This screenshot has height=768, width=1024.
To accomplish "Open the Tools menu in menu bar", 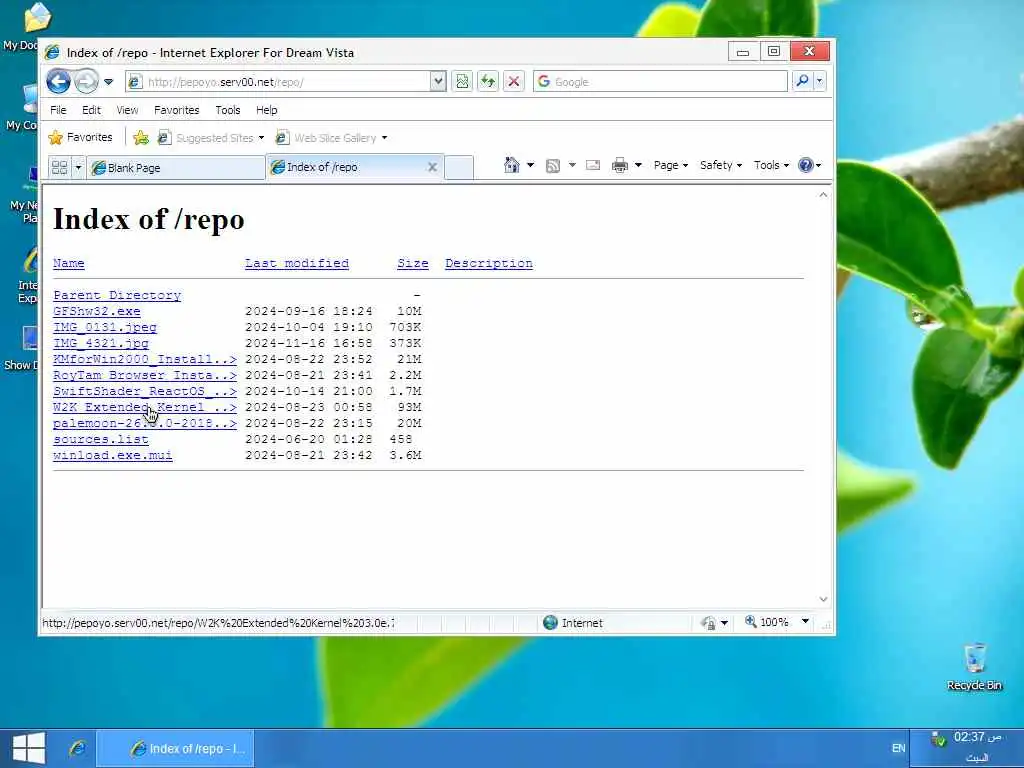I will tap(228, 110).
